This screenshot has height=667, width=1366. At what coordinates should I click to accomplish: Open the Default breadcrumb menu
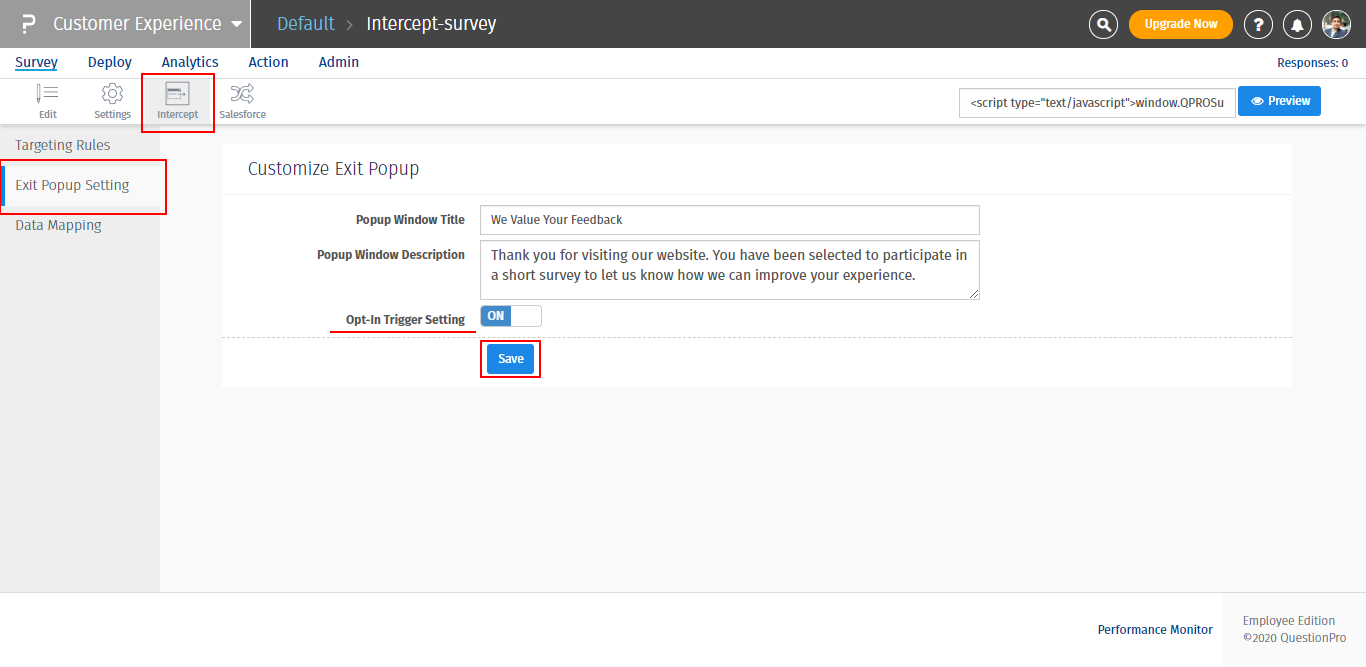305,23
